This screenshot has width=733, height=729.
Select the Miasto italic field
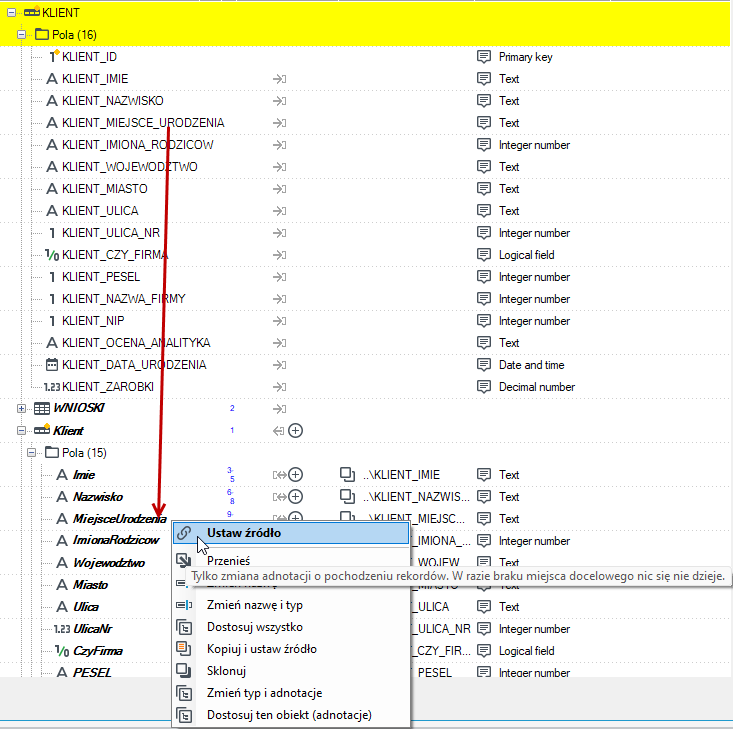click(90, 585)
